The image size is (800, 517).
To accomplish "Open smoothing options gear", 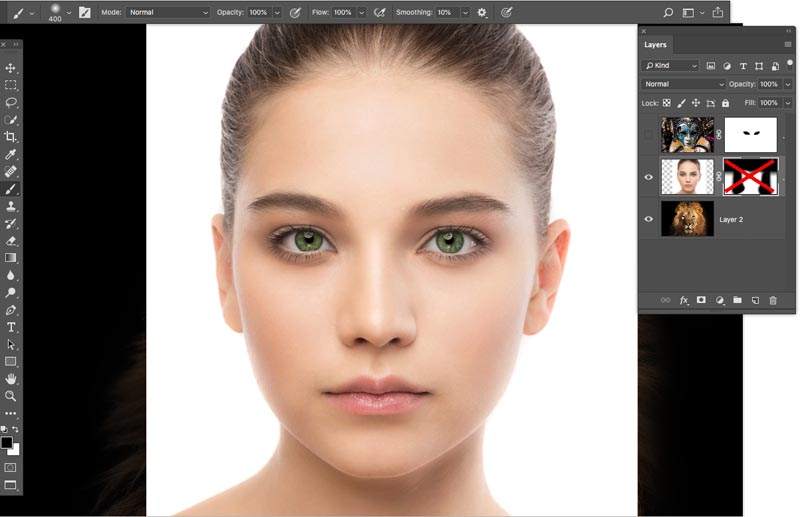I will tap(482, 12).
